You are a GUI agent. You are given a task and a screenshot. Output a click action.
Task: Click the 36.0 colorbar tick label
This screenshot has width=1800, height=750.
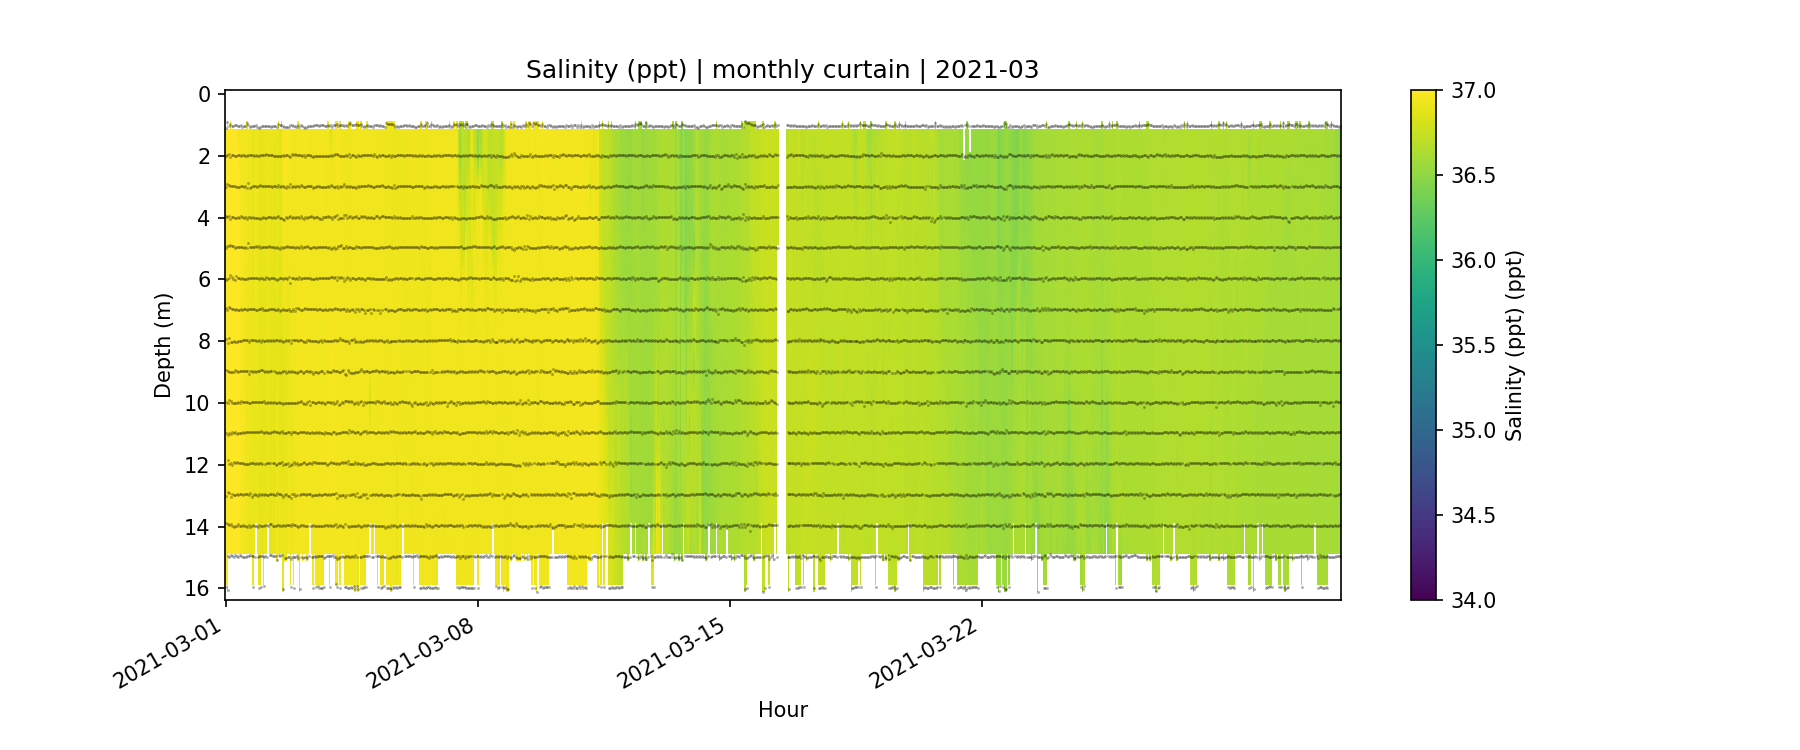1473,261
